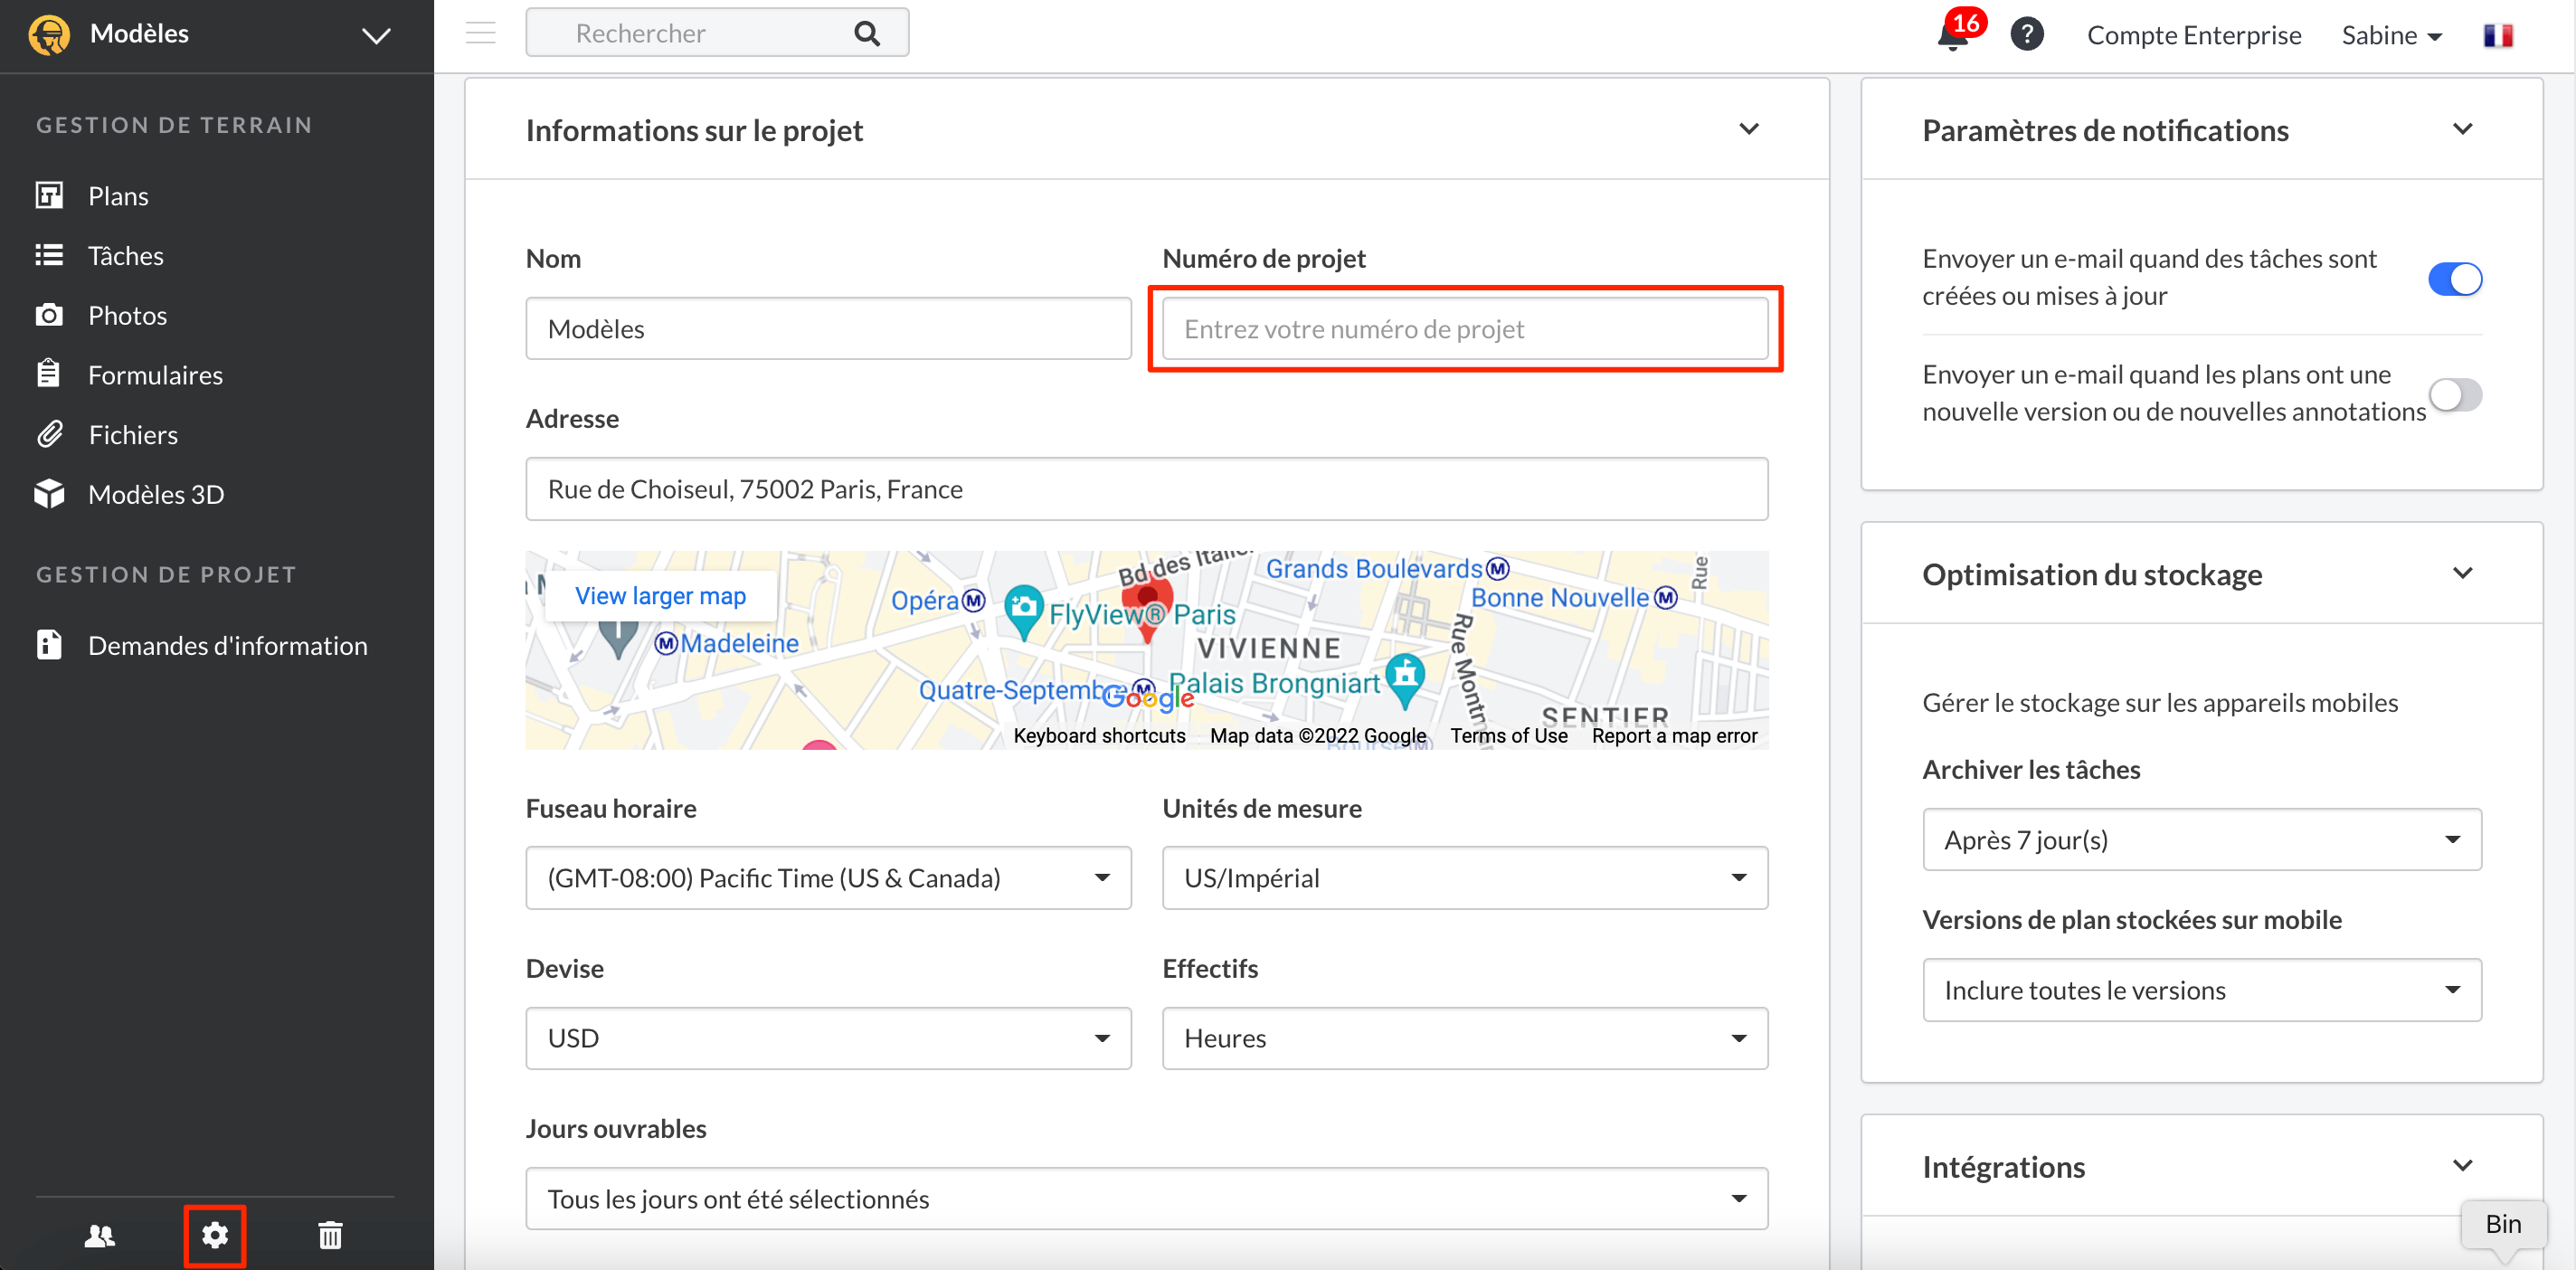Click the Formulaires clipboard icon
This screenshot has width=2576, height=1270.
pos(49,374)
